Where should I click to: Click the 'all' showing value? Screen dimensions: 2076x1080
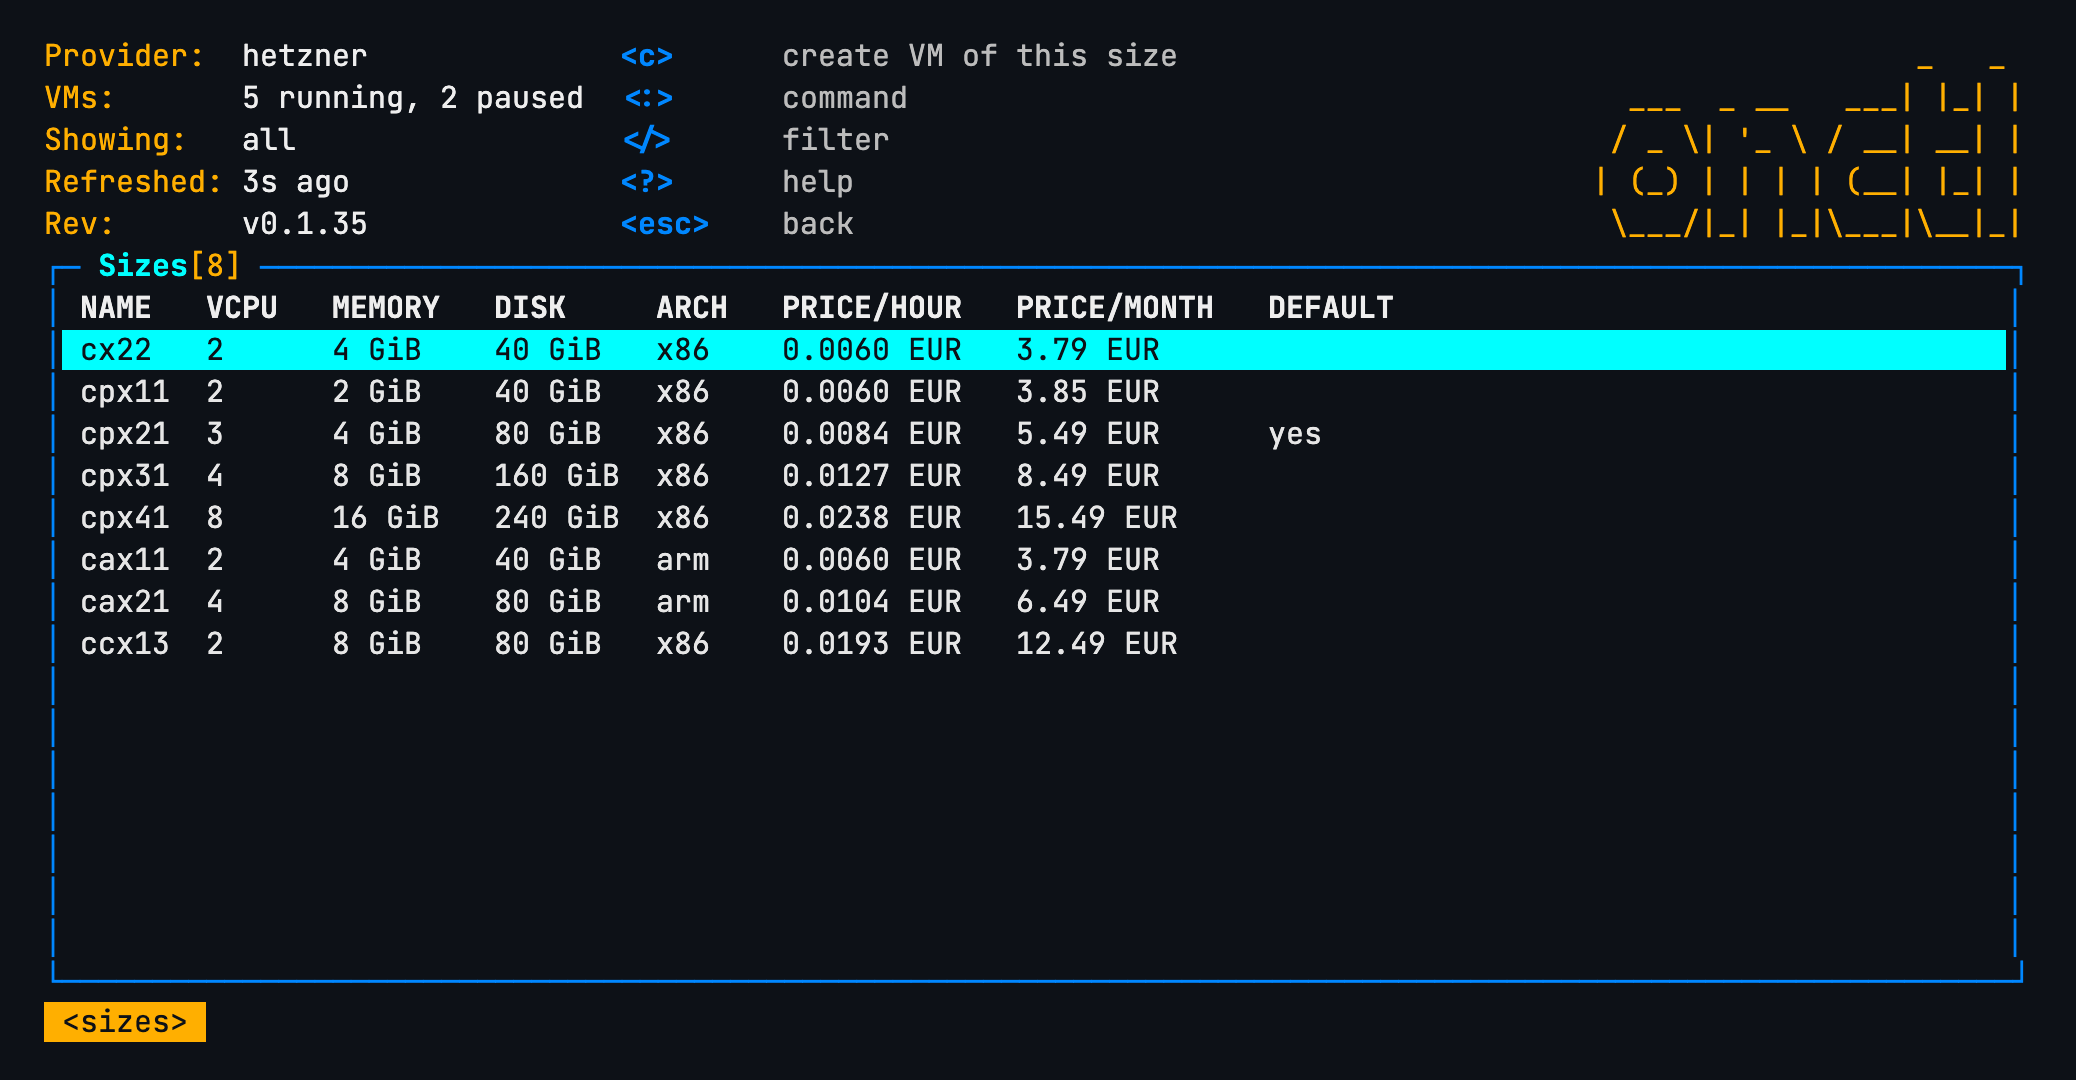point(269,140)
